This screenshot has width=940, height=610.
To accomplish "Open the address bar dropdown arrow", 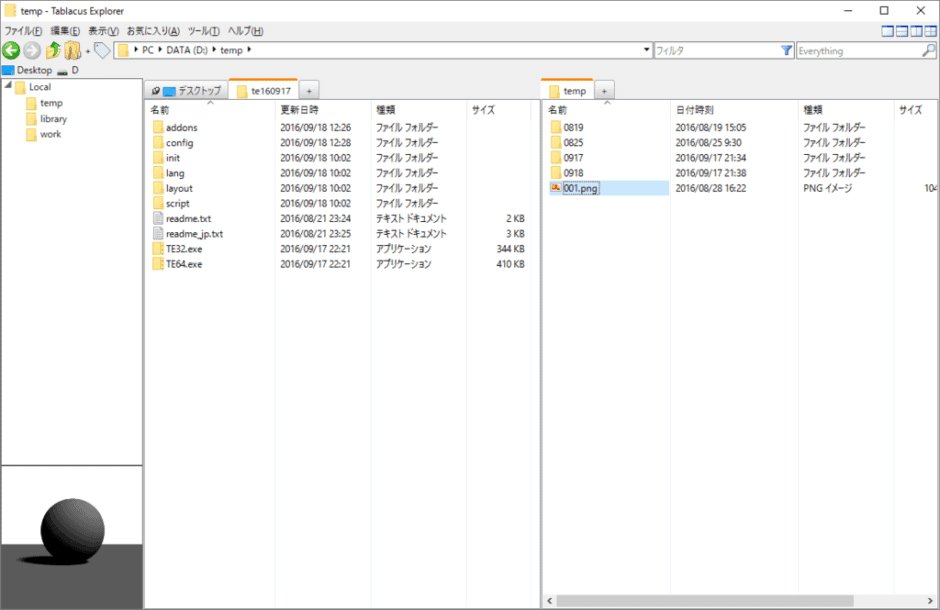I will [647, 49].
